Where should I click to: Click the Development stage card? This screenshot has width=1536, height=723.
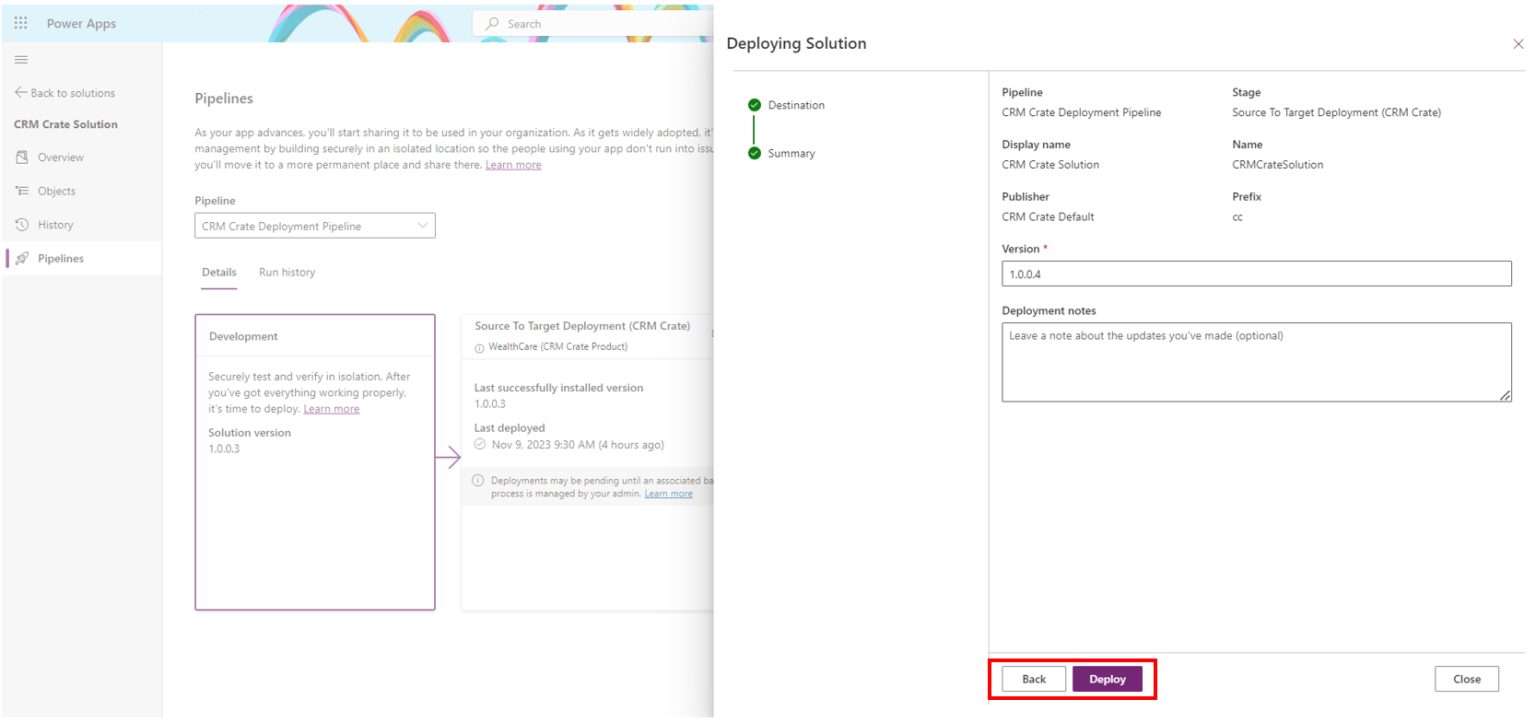point(315,461)
